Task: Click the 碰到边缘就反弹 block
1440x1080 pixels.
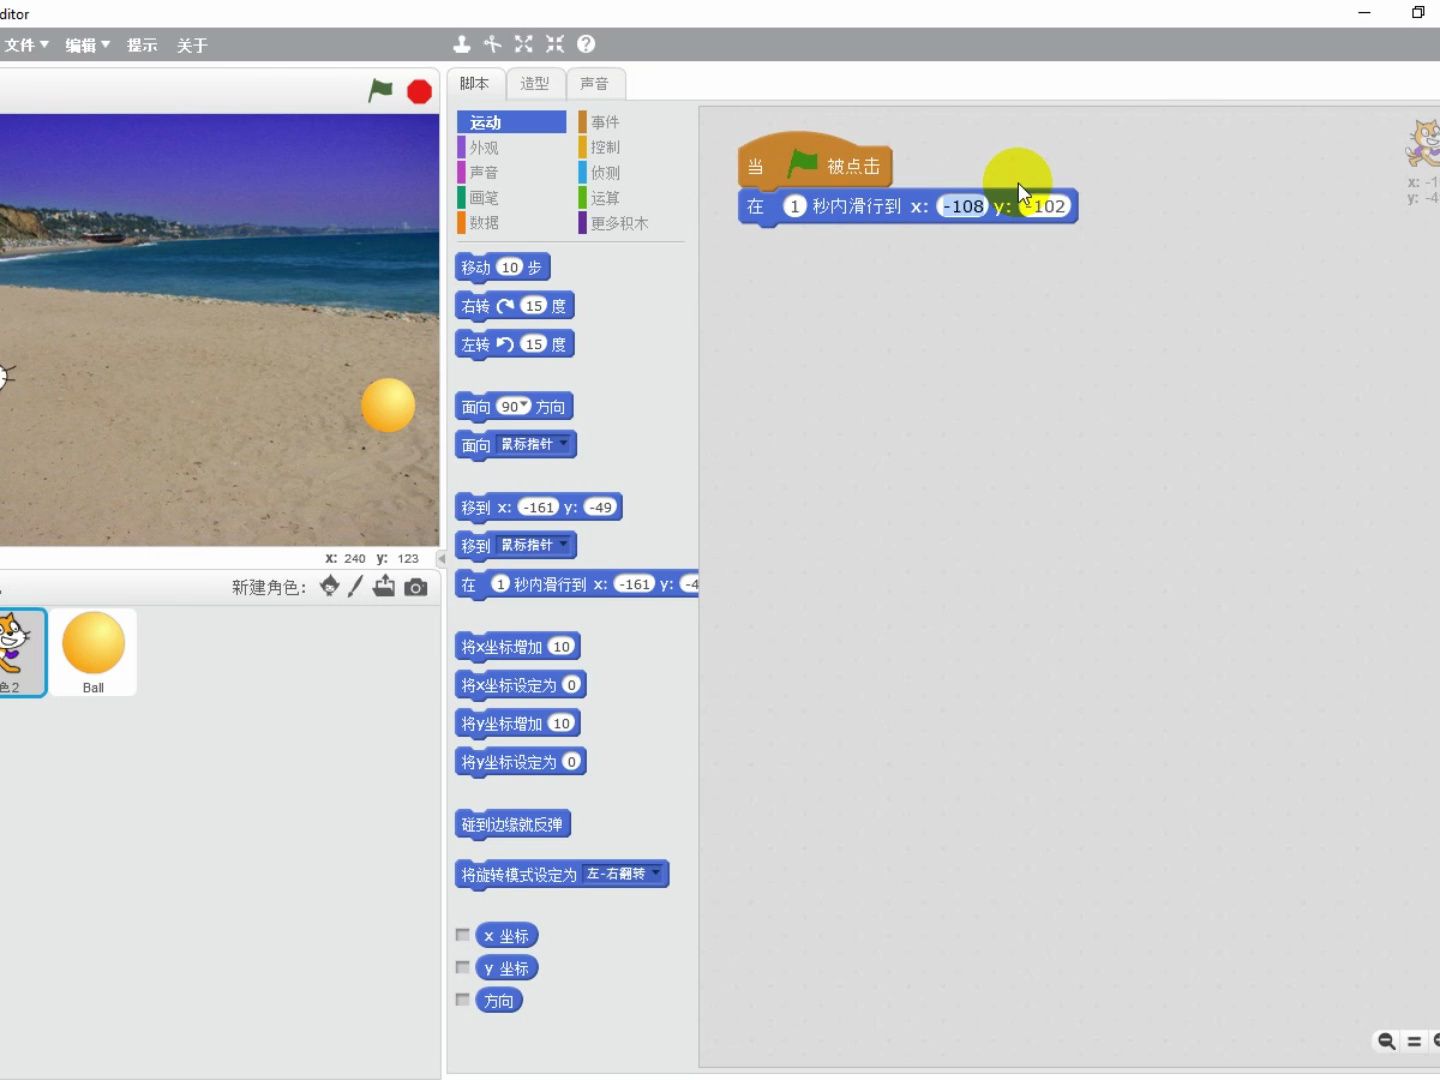Action: (x=512, y=825)
